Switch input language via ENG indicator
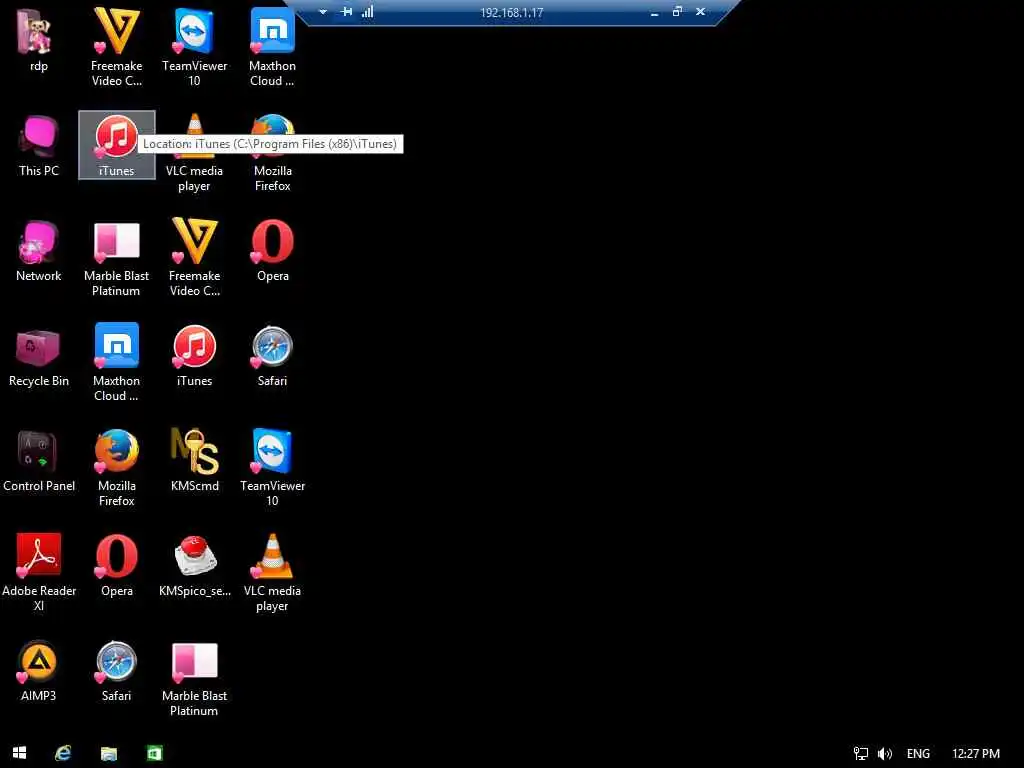 click(918, 754)
